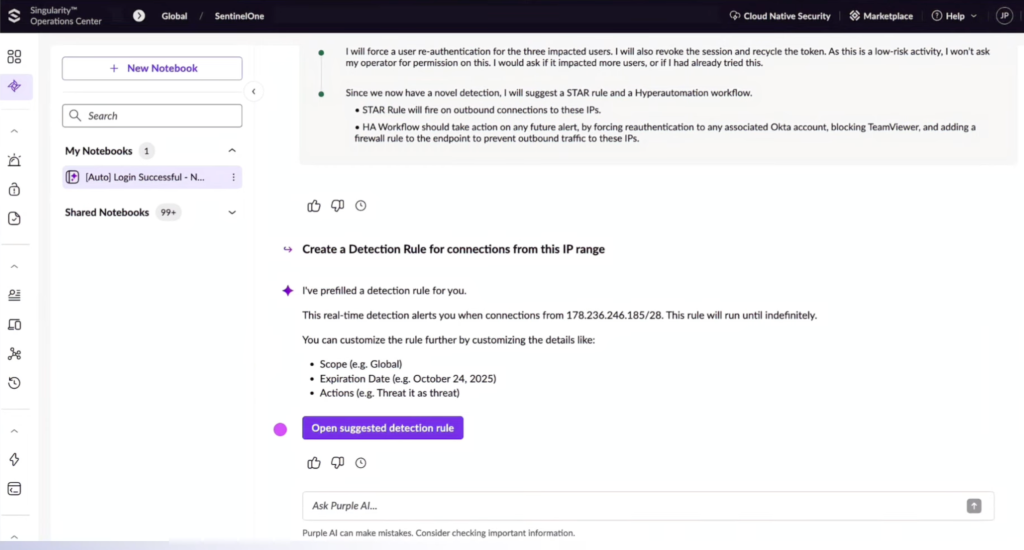The width and height of the screenshot is (1024, 550).
Task: Open Cloud Native Security
Action: click(780, 16)
